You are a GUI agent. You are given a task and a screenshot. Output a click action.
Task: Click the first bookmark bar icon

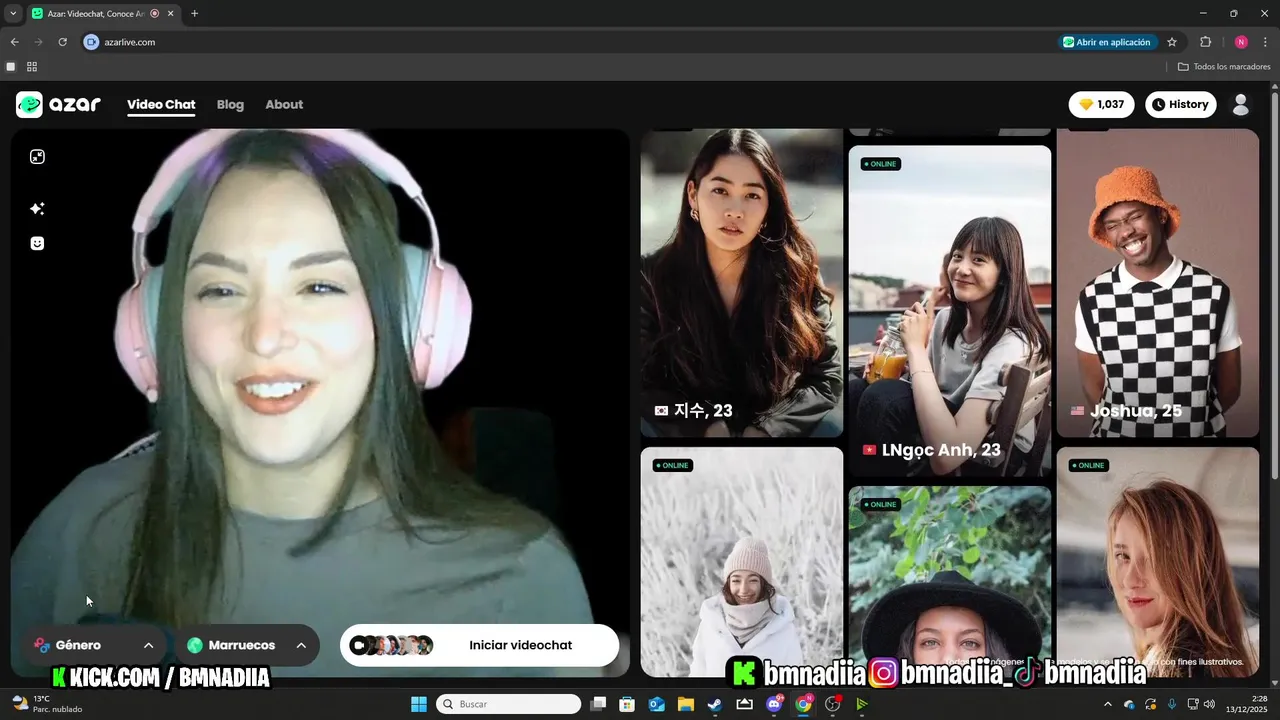[11, 67]
